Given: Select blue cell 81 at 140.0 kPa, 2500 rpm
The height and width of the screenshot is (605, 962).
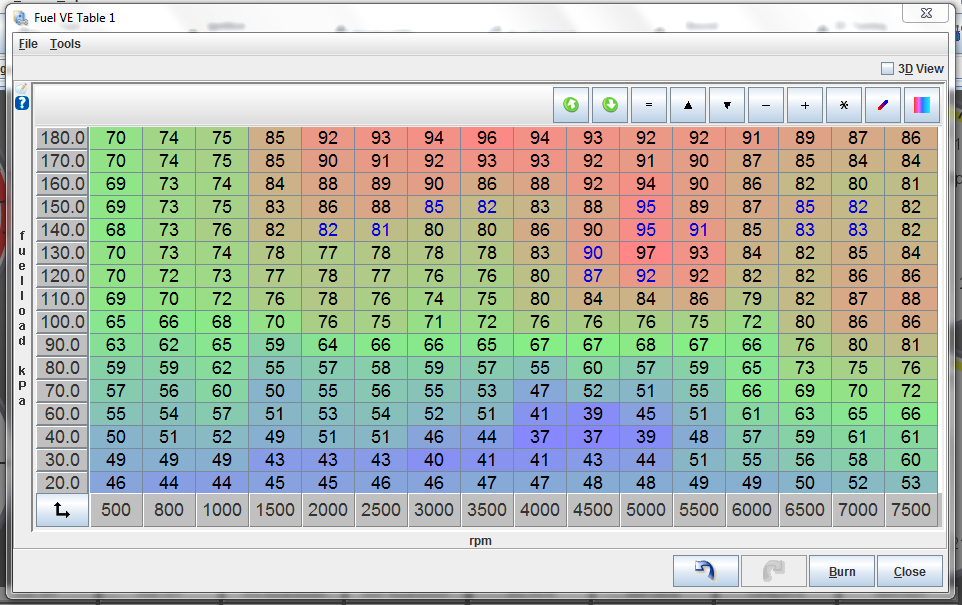Looking at the screenshot, I should (380, 229).
